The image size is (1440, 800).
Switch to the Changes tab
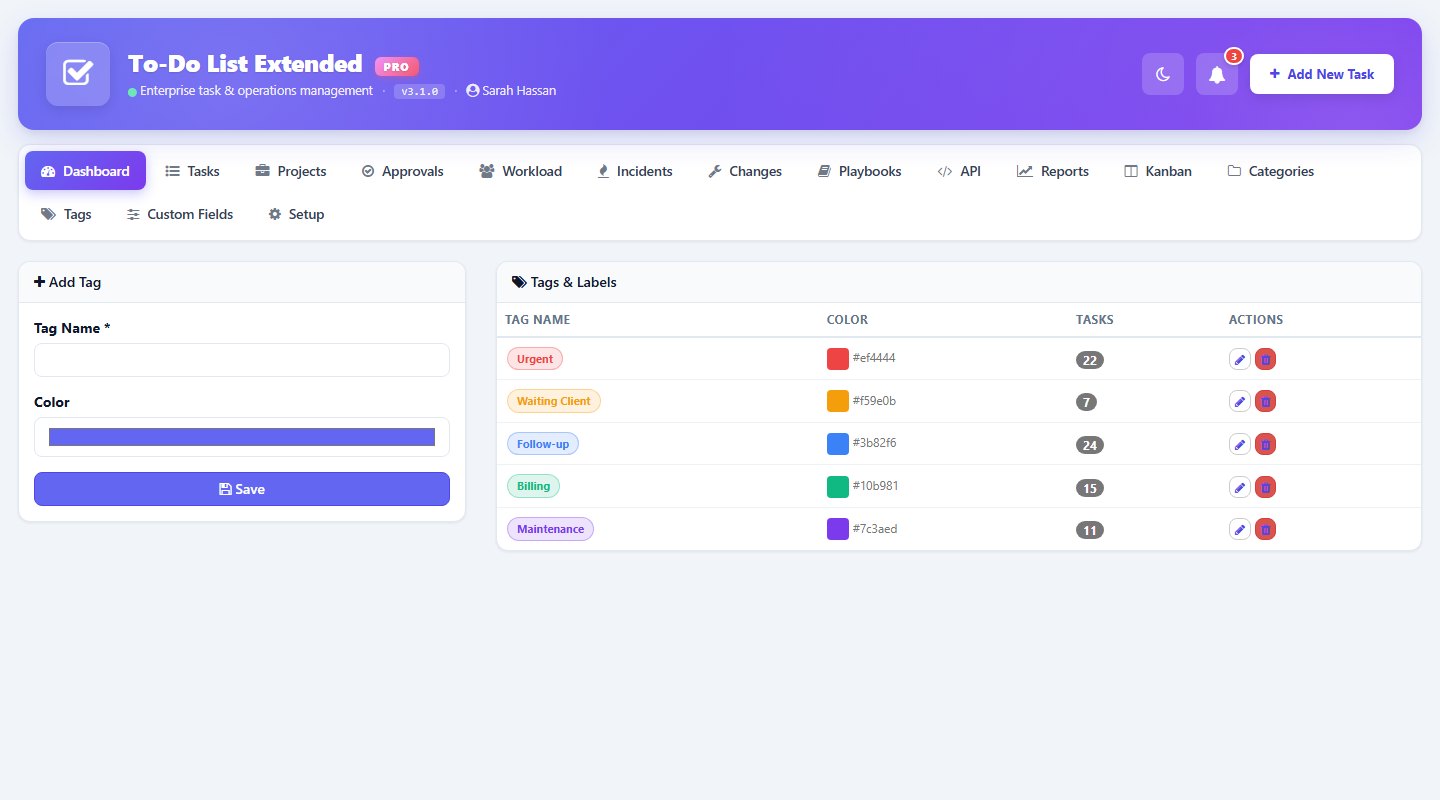744,171
